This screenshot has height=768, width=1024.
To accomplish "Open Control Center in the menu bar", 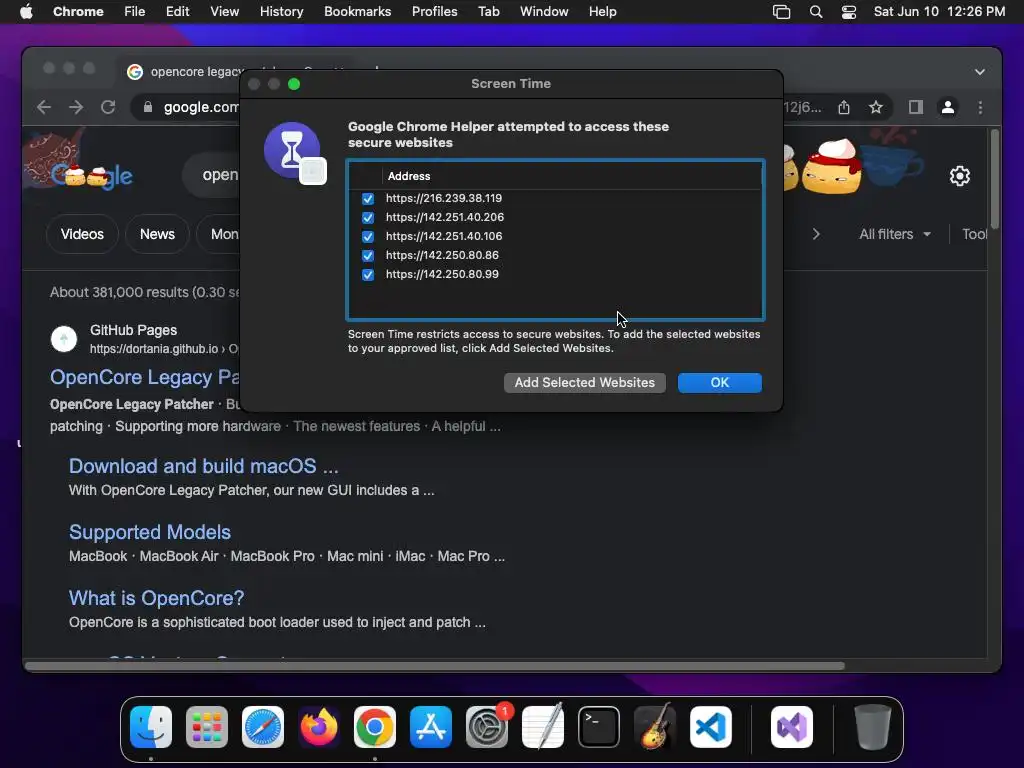I will tap(848, 12).
